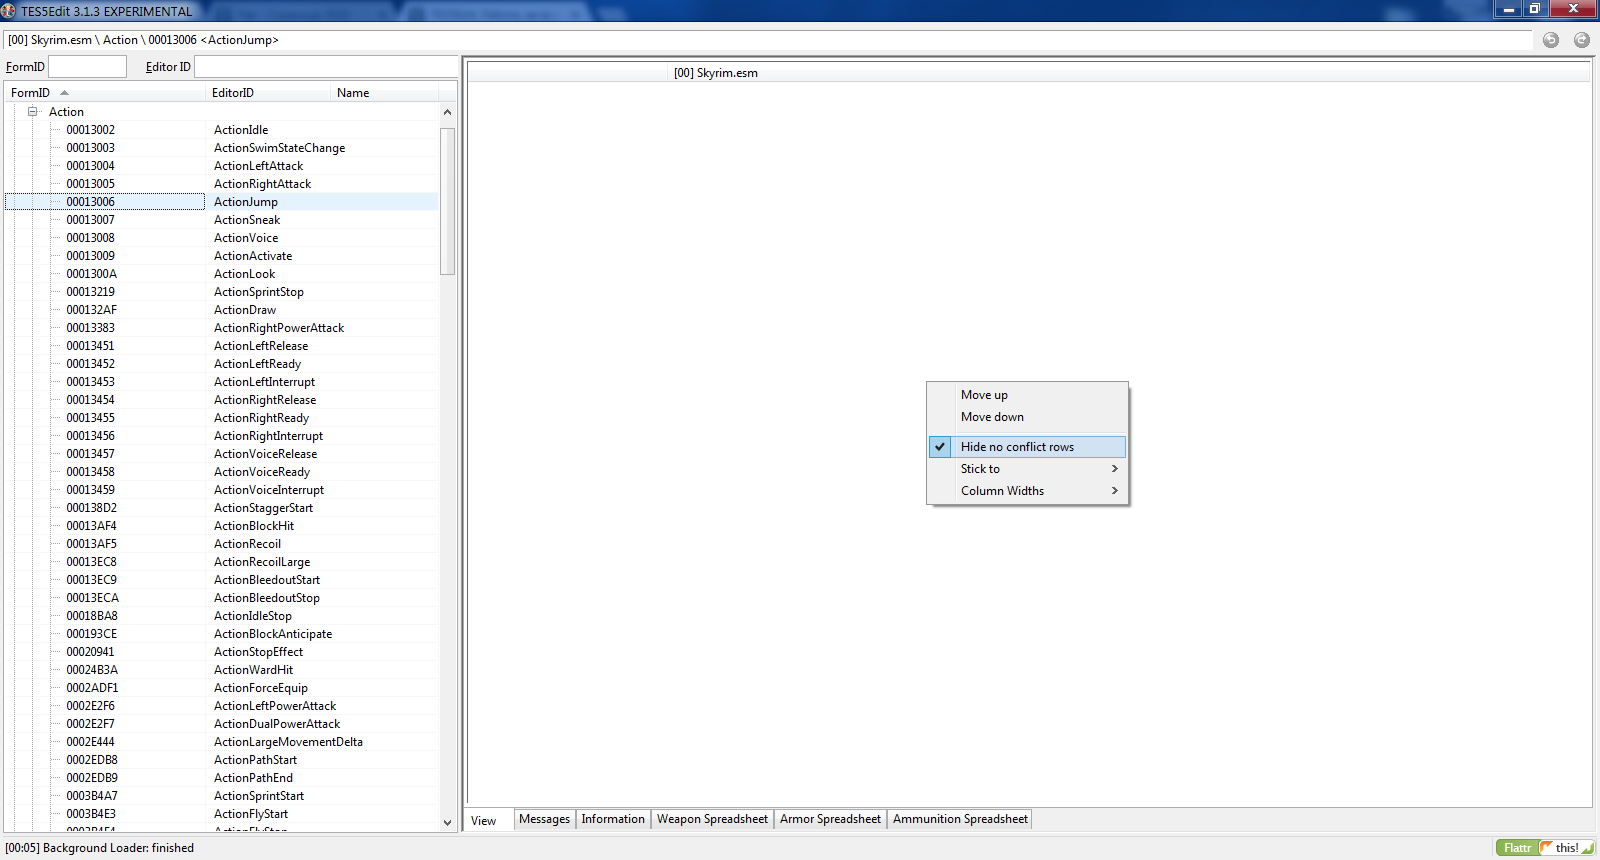Click the tree scrollbar down arrow
The width and height of the screenshot is (1600, 860).
[447, 823]
